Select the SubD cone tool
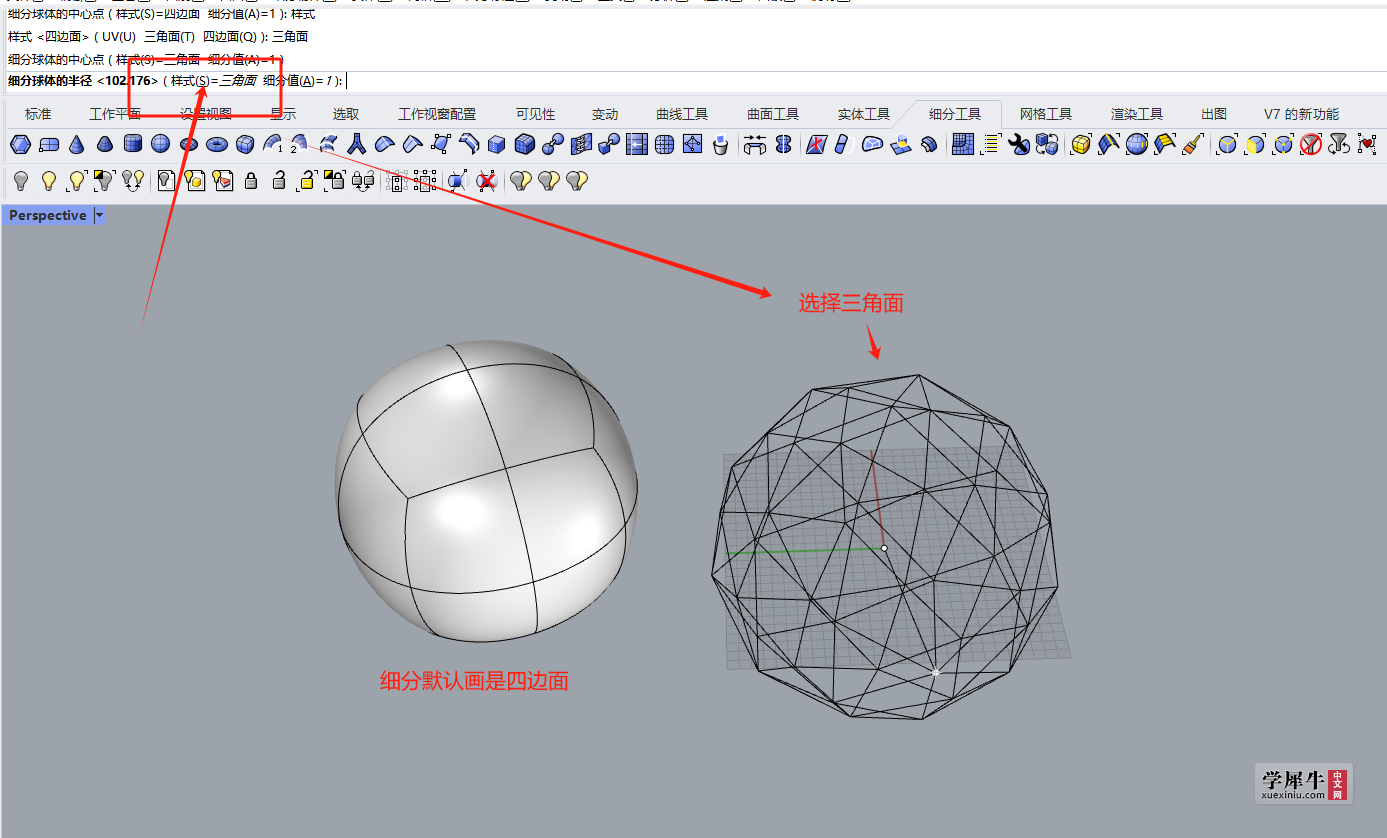 77,146
